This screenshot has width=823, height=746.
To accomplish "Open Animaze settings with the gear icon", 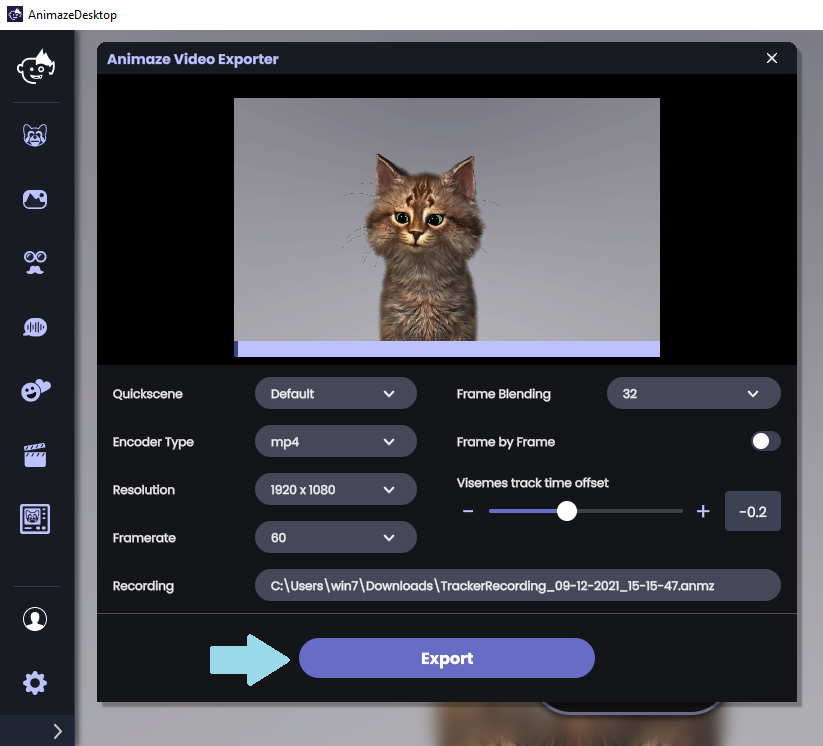I will [35, 683].
